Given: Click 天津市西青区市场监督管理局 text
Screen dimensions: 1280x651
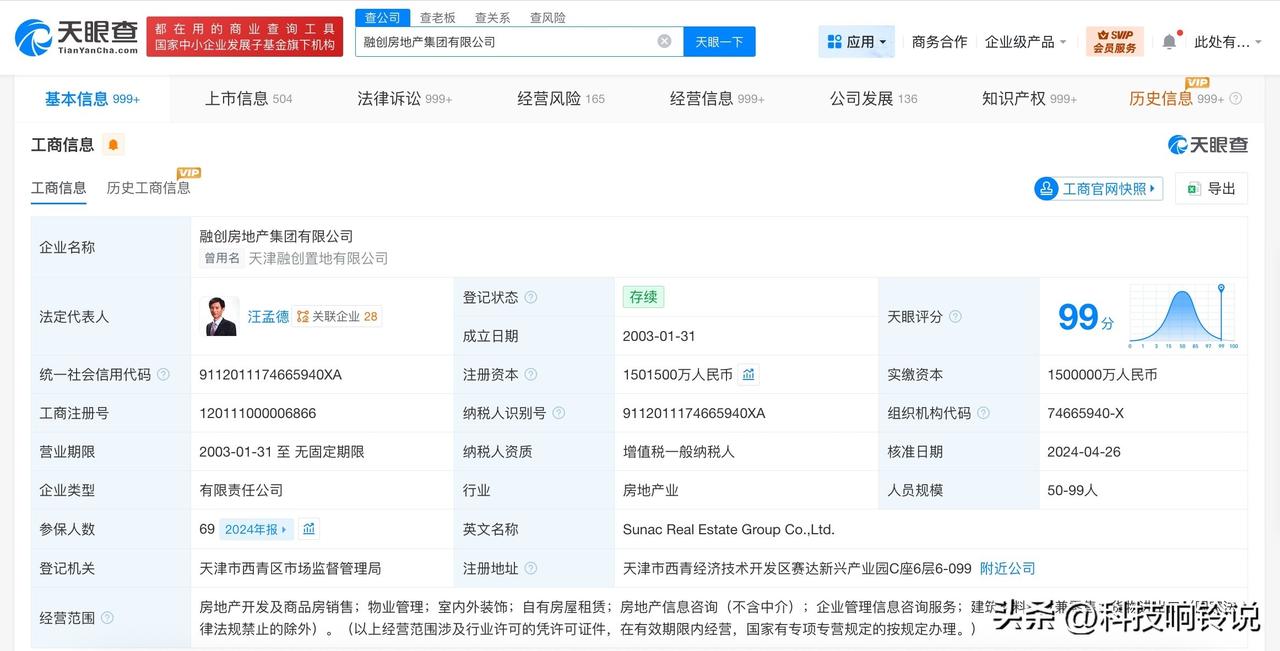Looking at the screenshot, I should tap(290, 568).
